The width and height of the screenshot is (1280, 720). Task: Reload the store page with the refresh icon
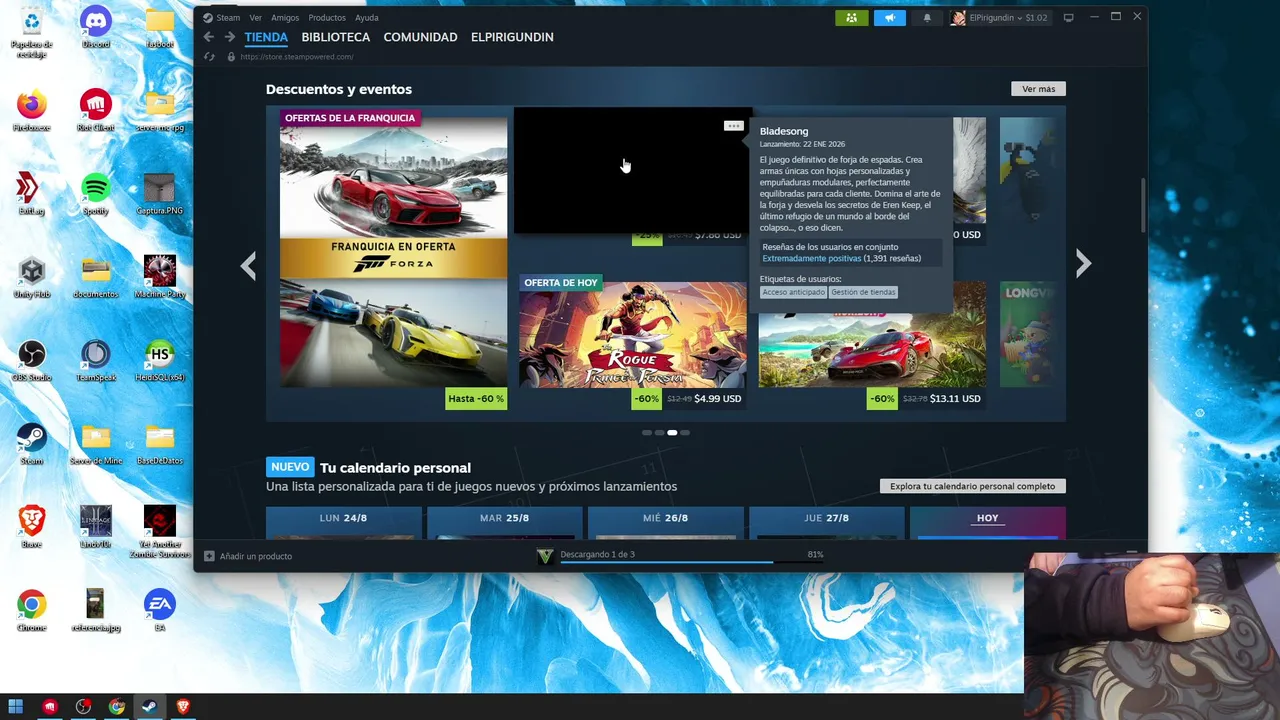pyautogui.click(x=209, y=57)
